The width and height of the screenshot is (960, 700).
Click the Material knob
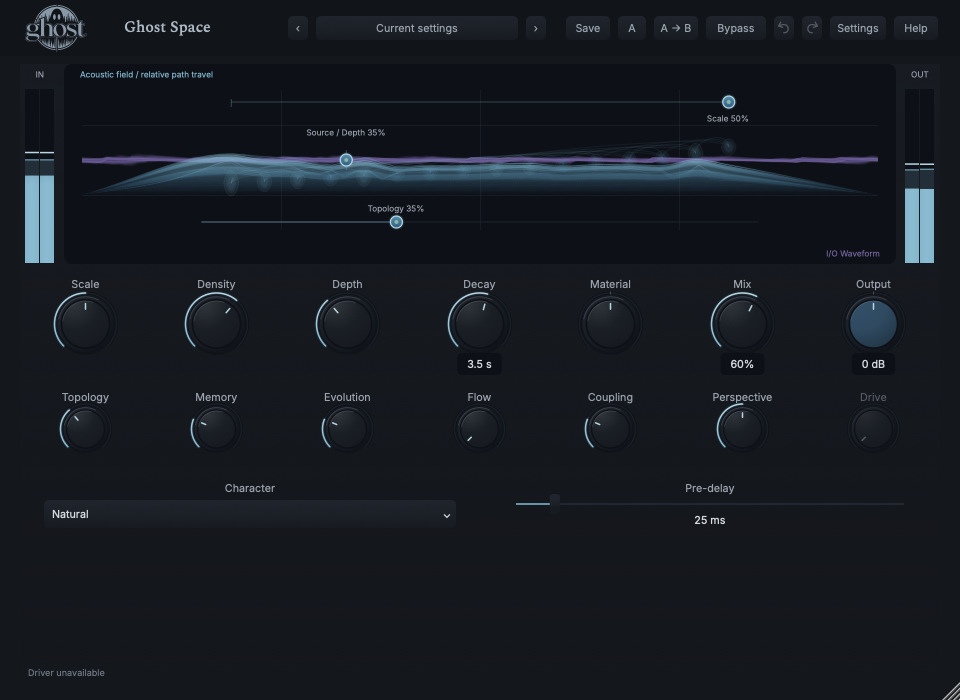pyautogui.click(x=610, y=323)
